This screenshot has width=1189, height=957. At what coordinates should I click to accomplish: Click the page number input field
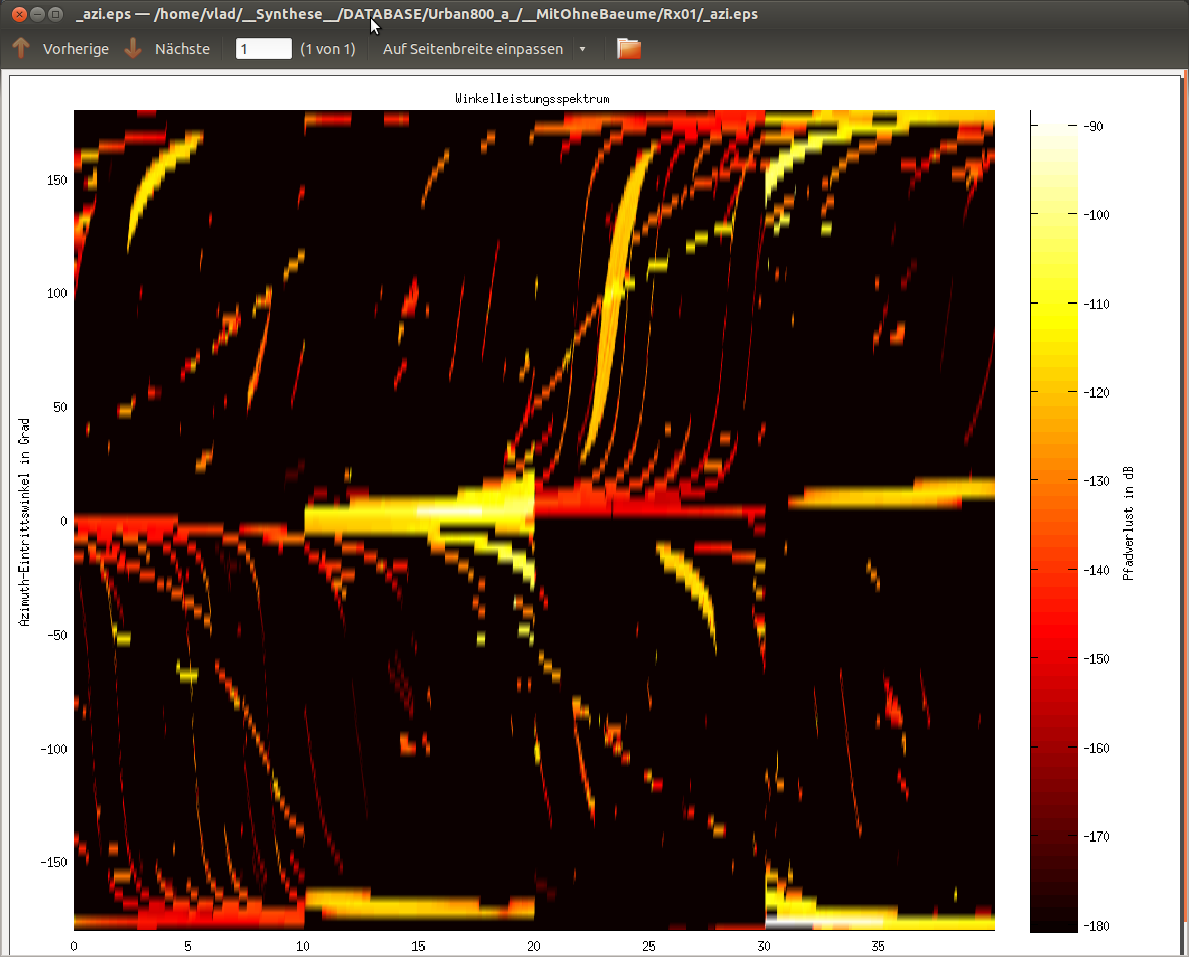pyautogui.click(x=263, y=49)
